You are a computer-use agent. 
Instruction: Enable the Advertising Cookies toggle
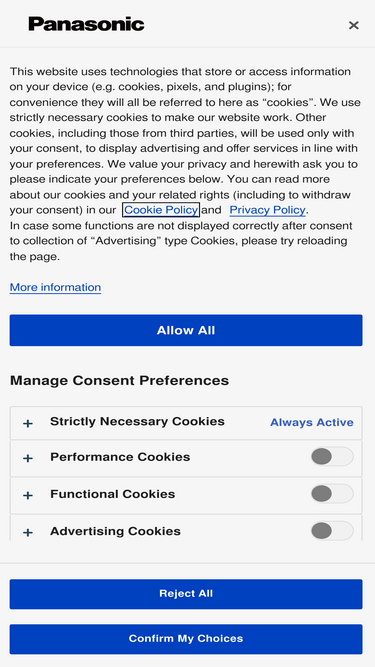(x=332, y=531)
